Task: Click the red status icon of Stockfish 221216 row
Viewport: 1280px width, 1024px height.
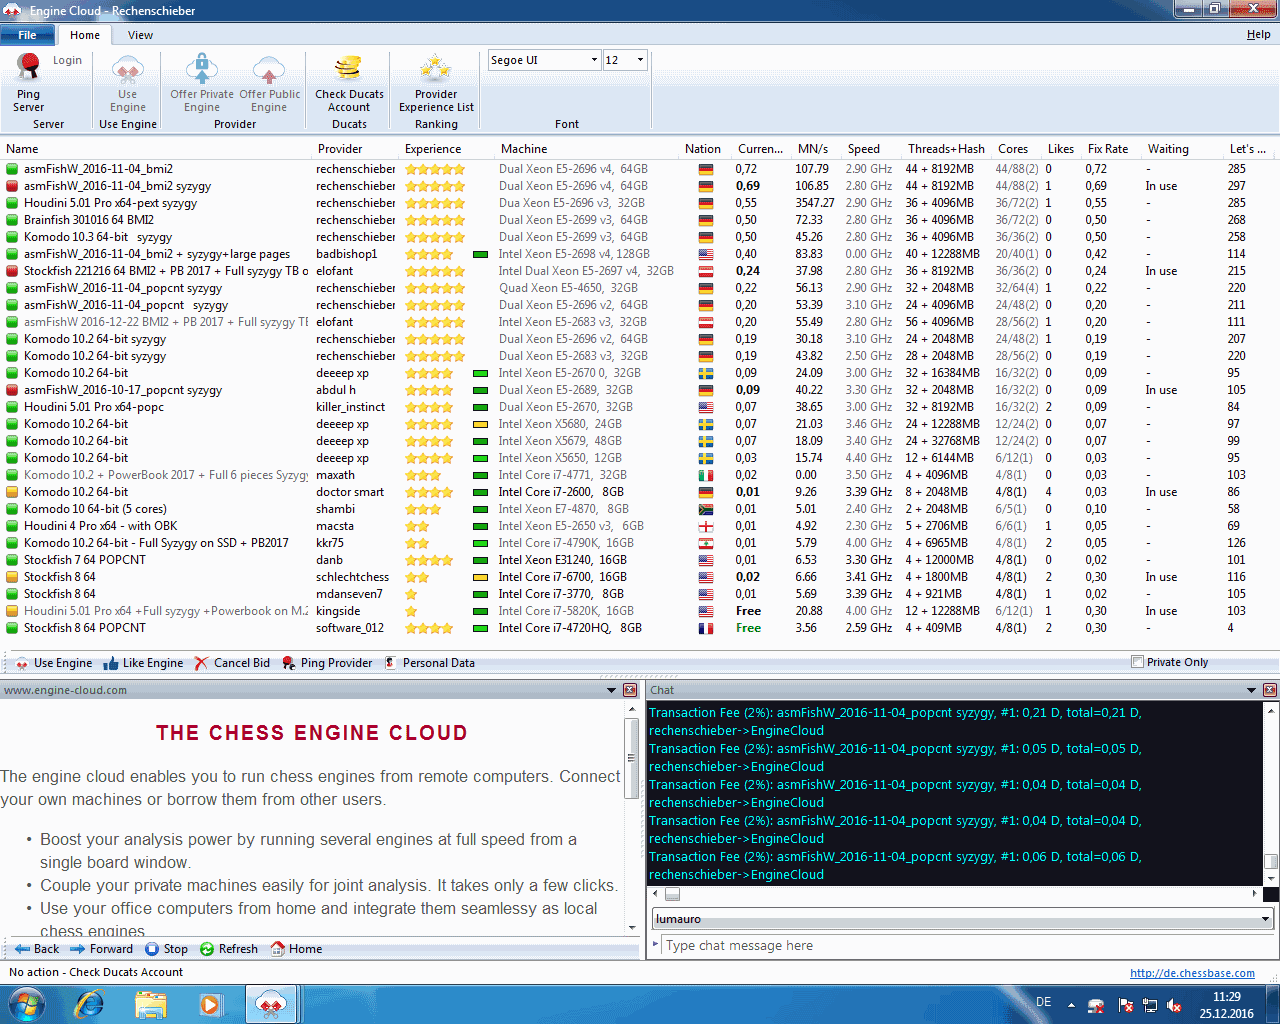Action: (12, 271)
